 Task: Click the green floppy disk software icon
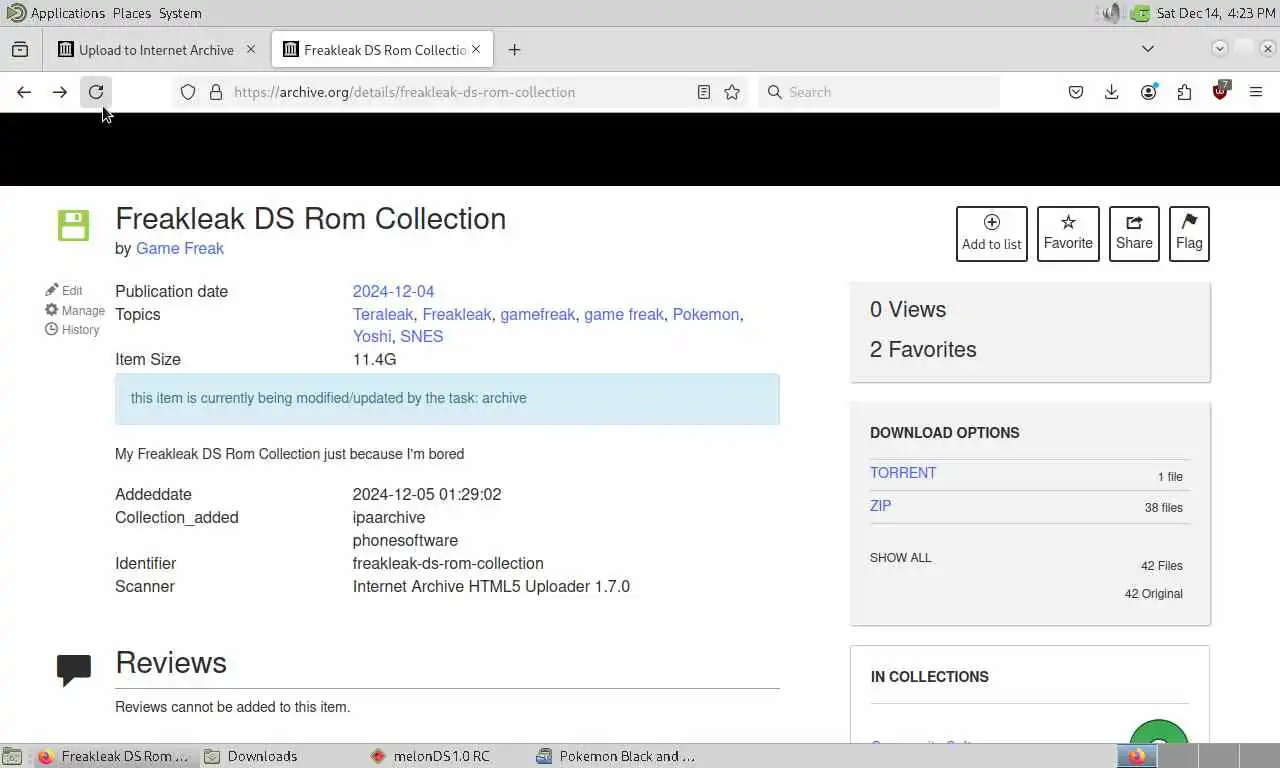click(73, 225)
